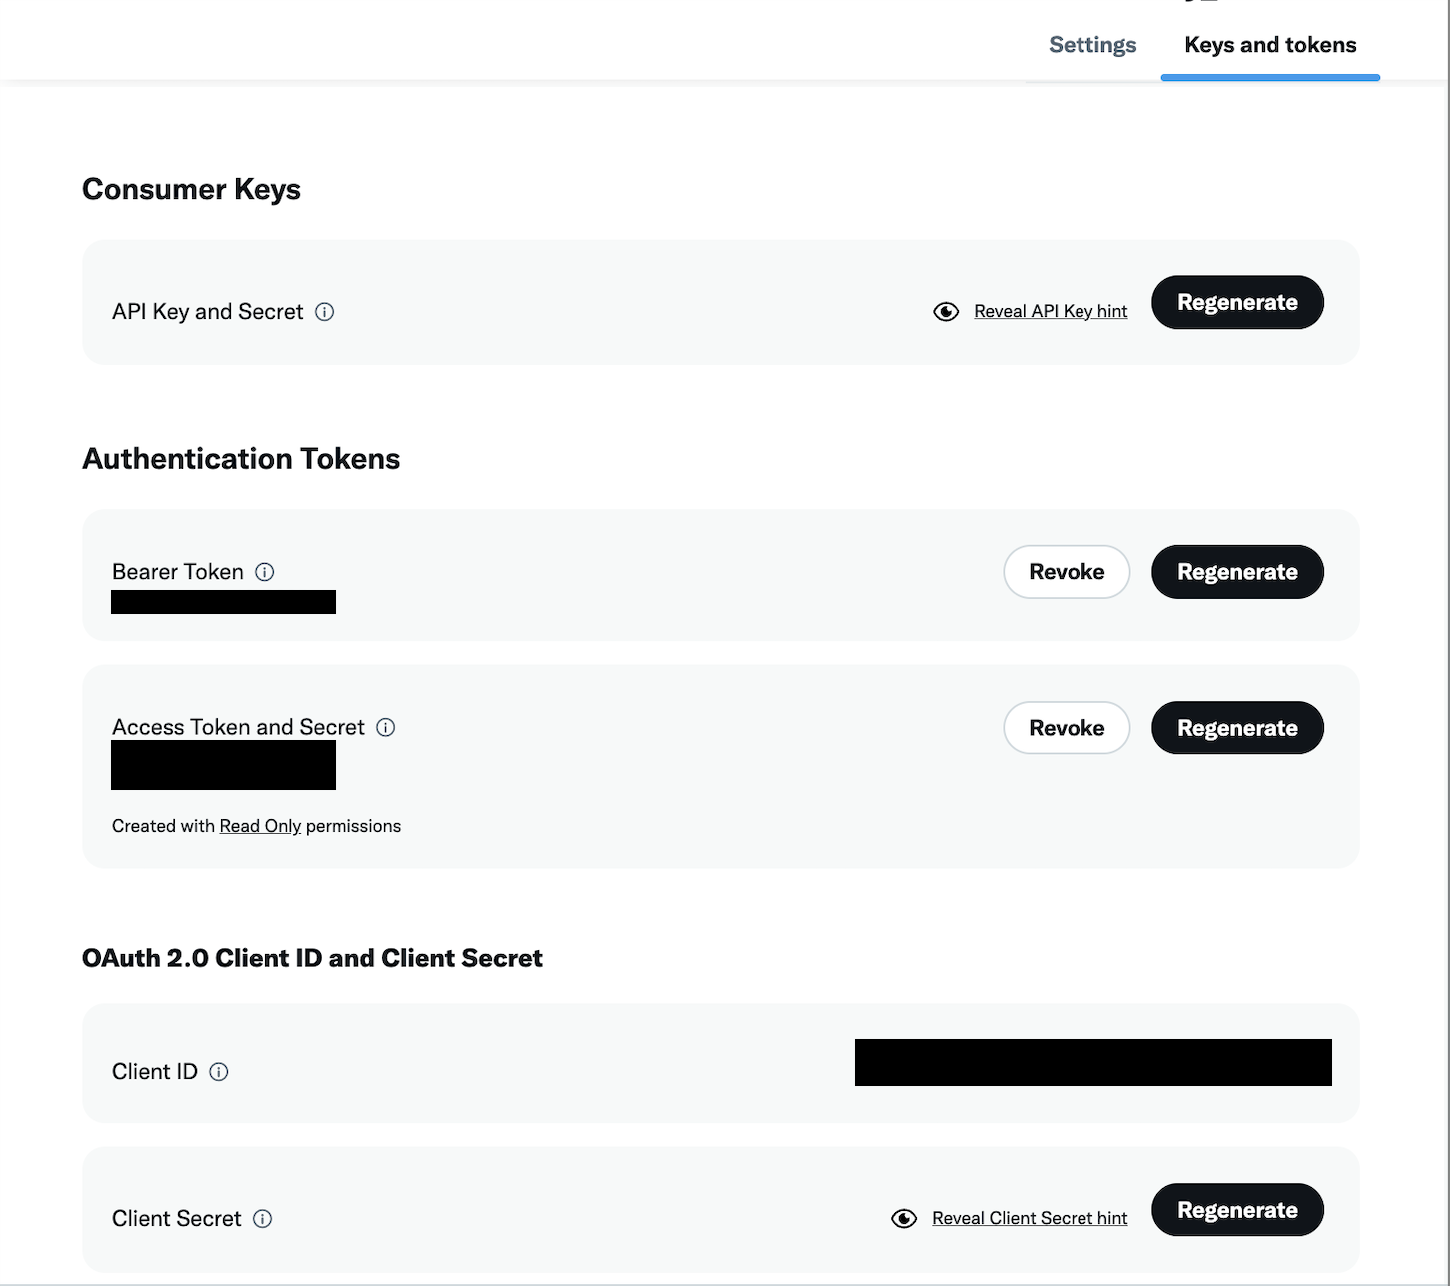
Task: Regenerate the Bearer Token
Action: click(x=1237, y=572)
